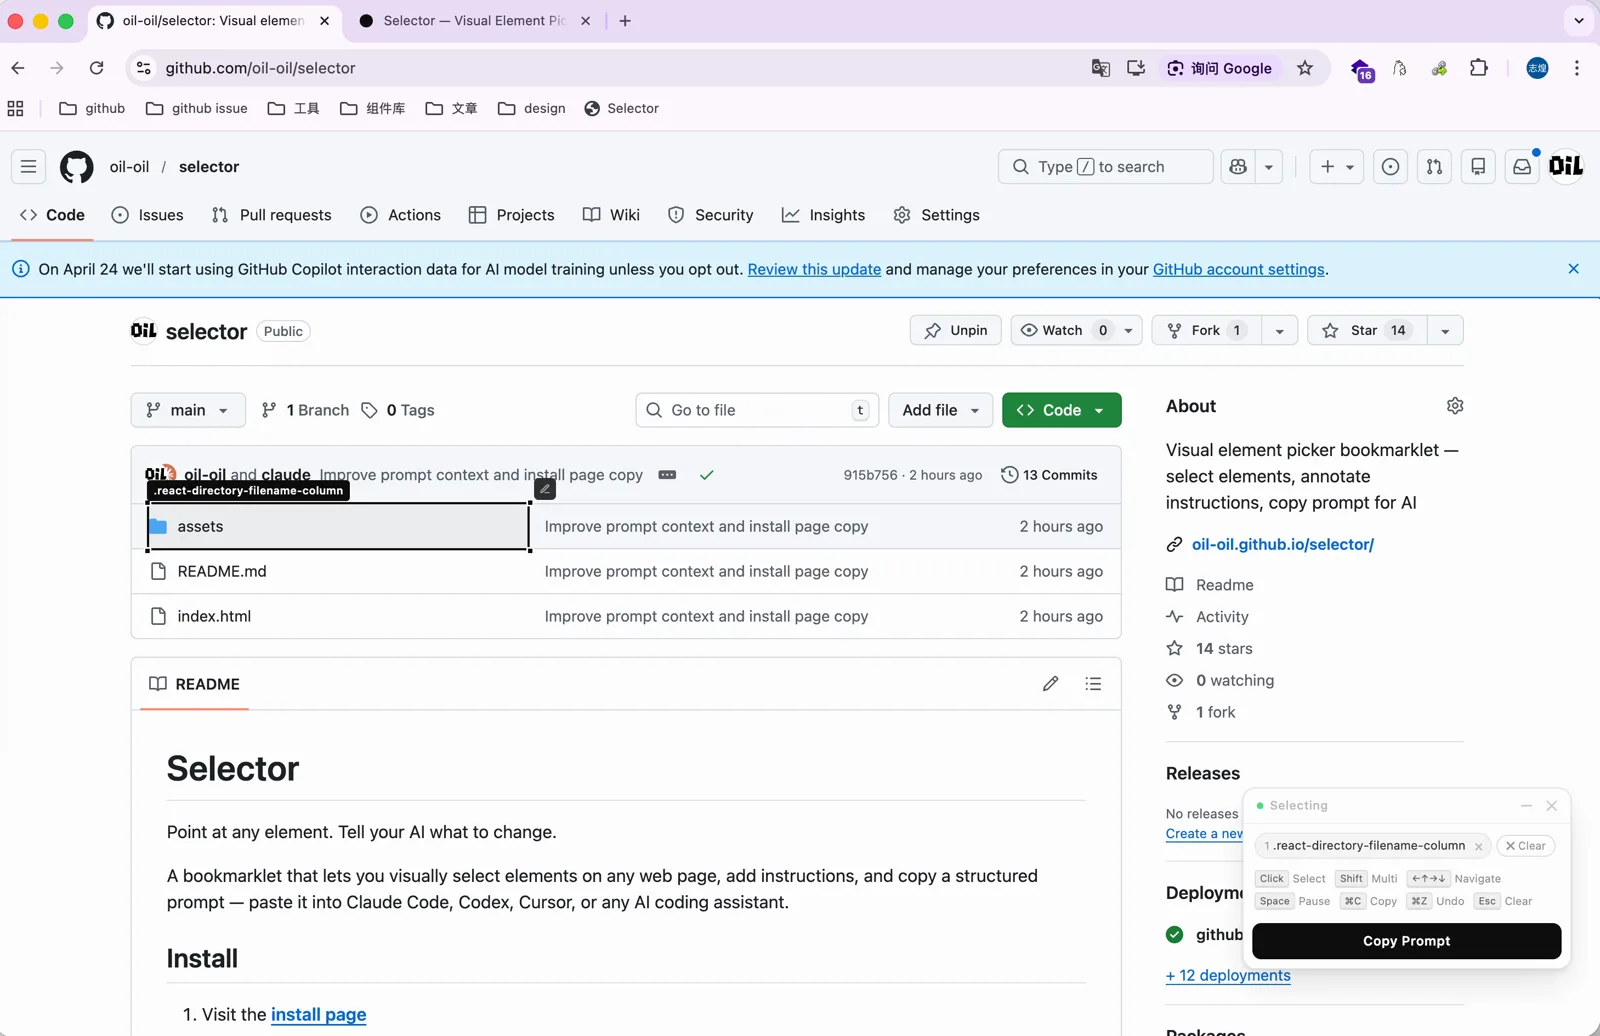This screenshot has width=1600, height=1036.
Task: Open the Chrome profile avatar
Action: coord(1537,68)
